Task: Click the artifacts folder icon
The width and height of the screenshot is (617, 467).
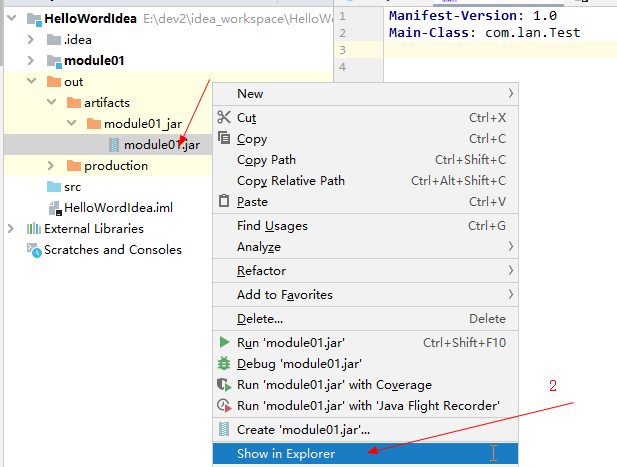Action: pyautogui.click(x=74, y=103)
